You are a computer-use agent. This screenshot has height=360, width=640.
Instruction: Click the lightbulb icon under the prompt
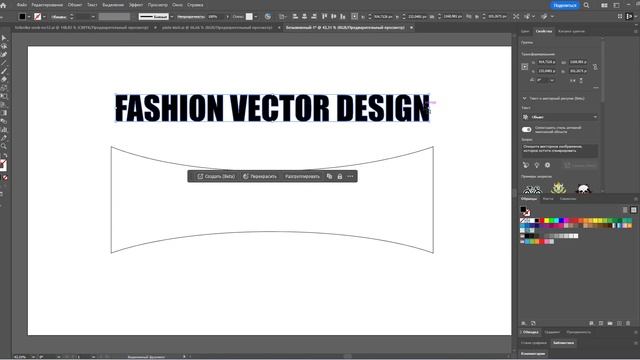coord(537,165)
